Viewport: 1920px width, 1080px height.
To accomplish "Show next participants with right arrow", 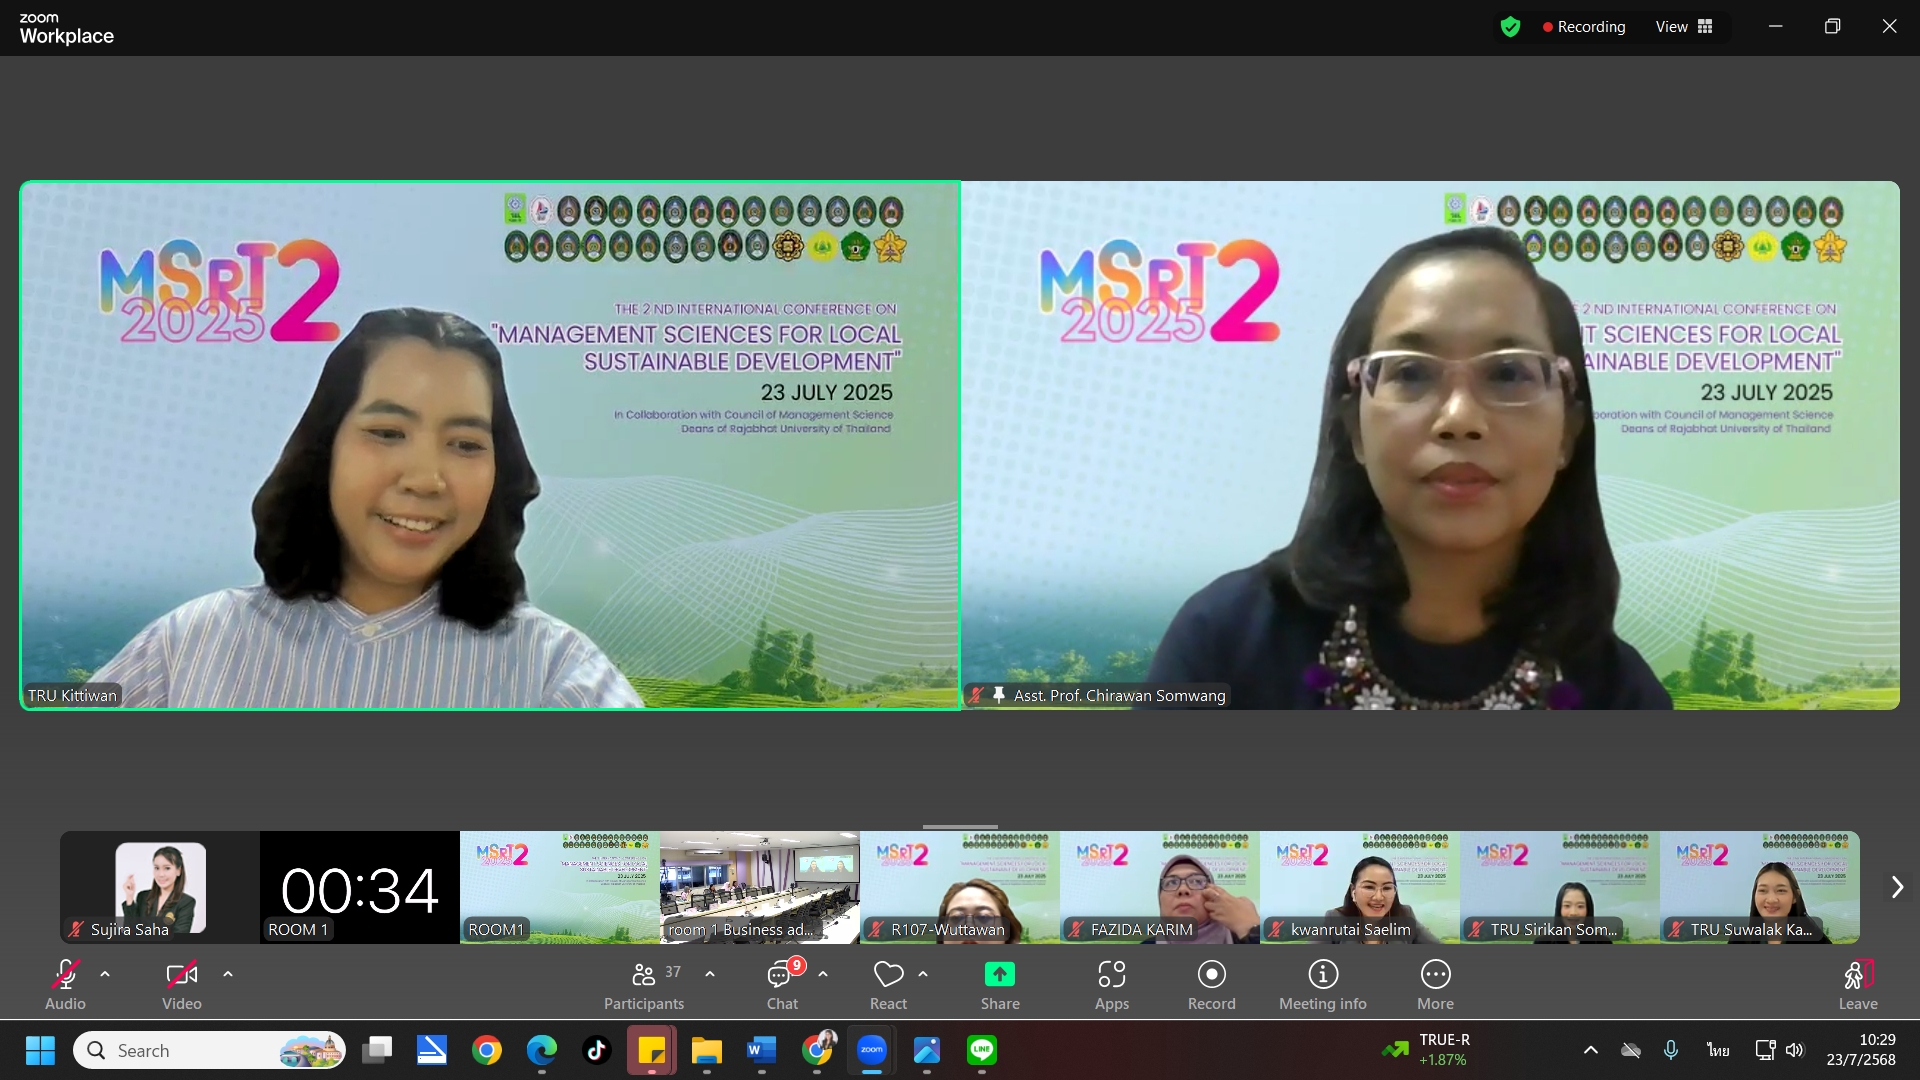I will (1897, 887).
